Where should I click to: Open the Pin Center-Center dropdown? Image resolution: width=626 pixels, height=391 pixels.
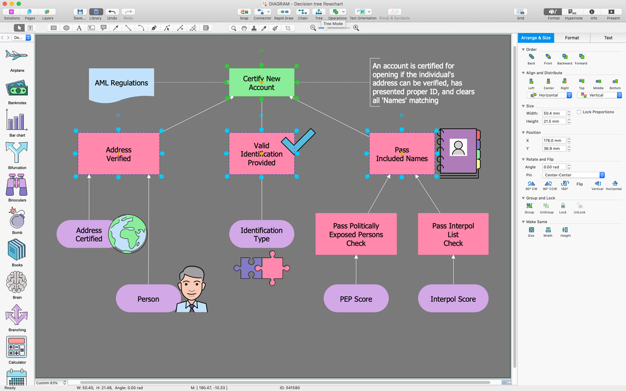click(x=573, y=175)
